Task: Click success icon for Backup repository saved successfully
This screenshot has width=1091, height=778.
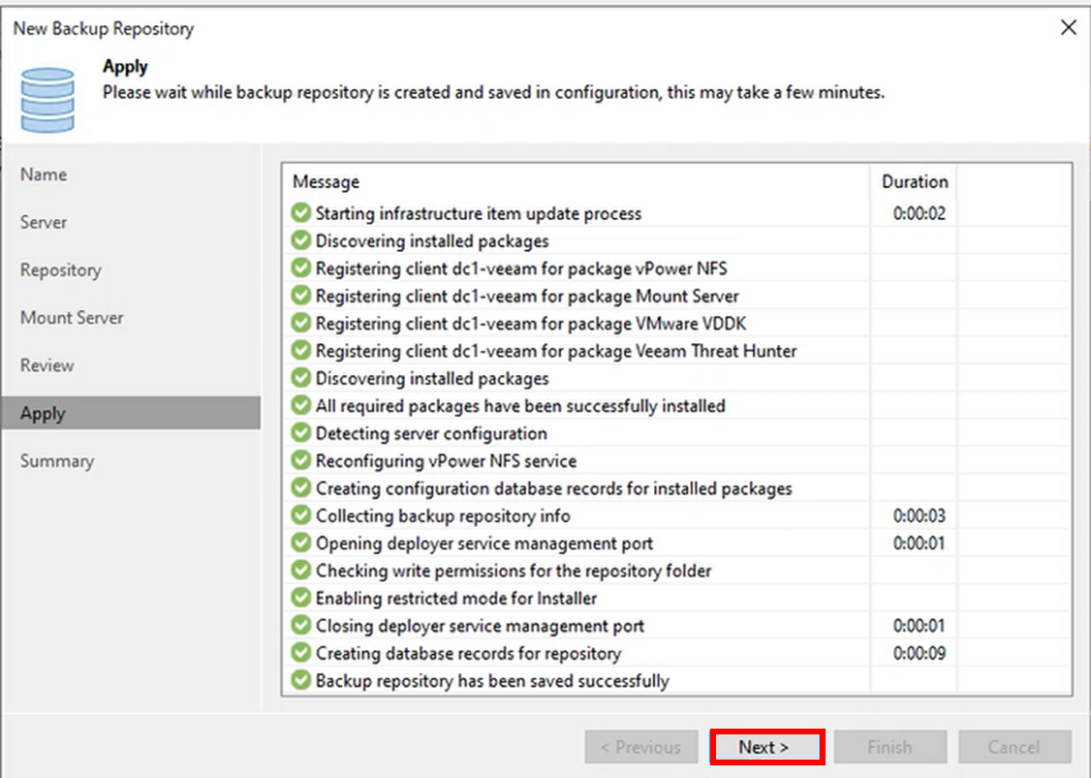Action: (x=301, y=681)
